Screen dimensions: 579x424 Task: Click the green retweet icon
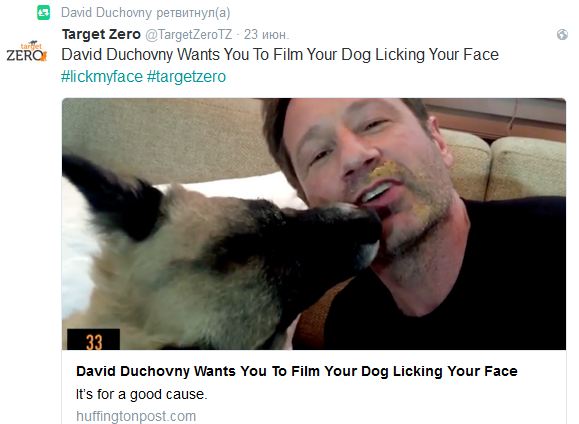[44, 13]
